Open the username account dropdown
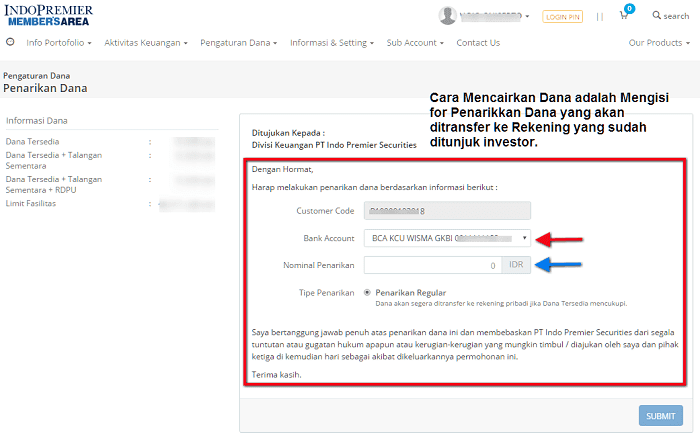This screenshot has width=700, height=440. pyautogui.click(x=495, y=17)
